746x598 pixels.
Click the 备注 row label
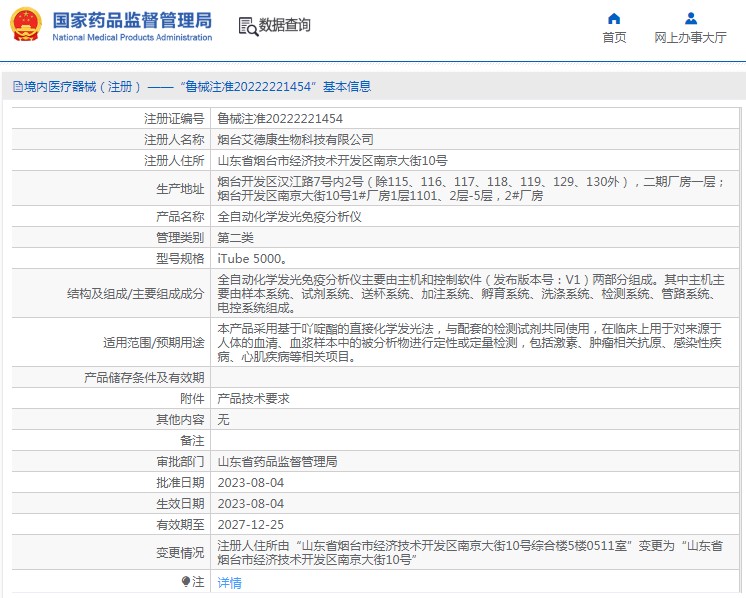click(192, 440)
